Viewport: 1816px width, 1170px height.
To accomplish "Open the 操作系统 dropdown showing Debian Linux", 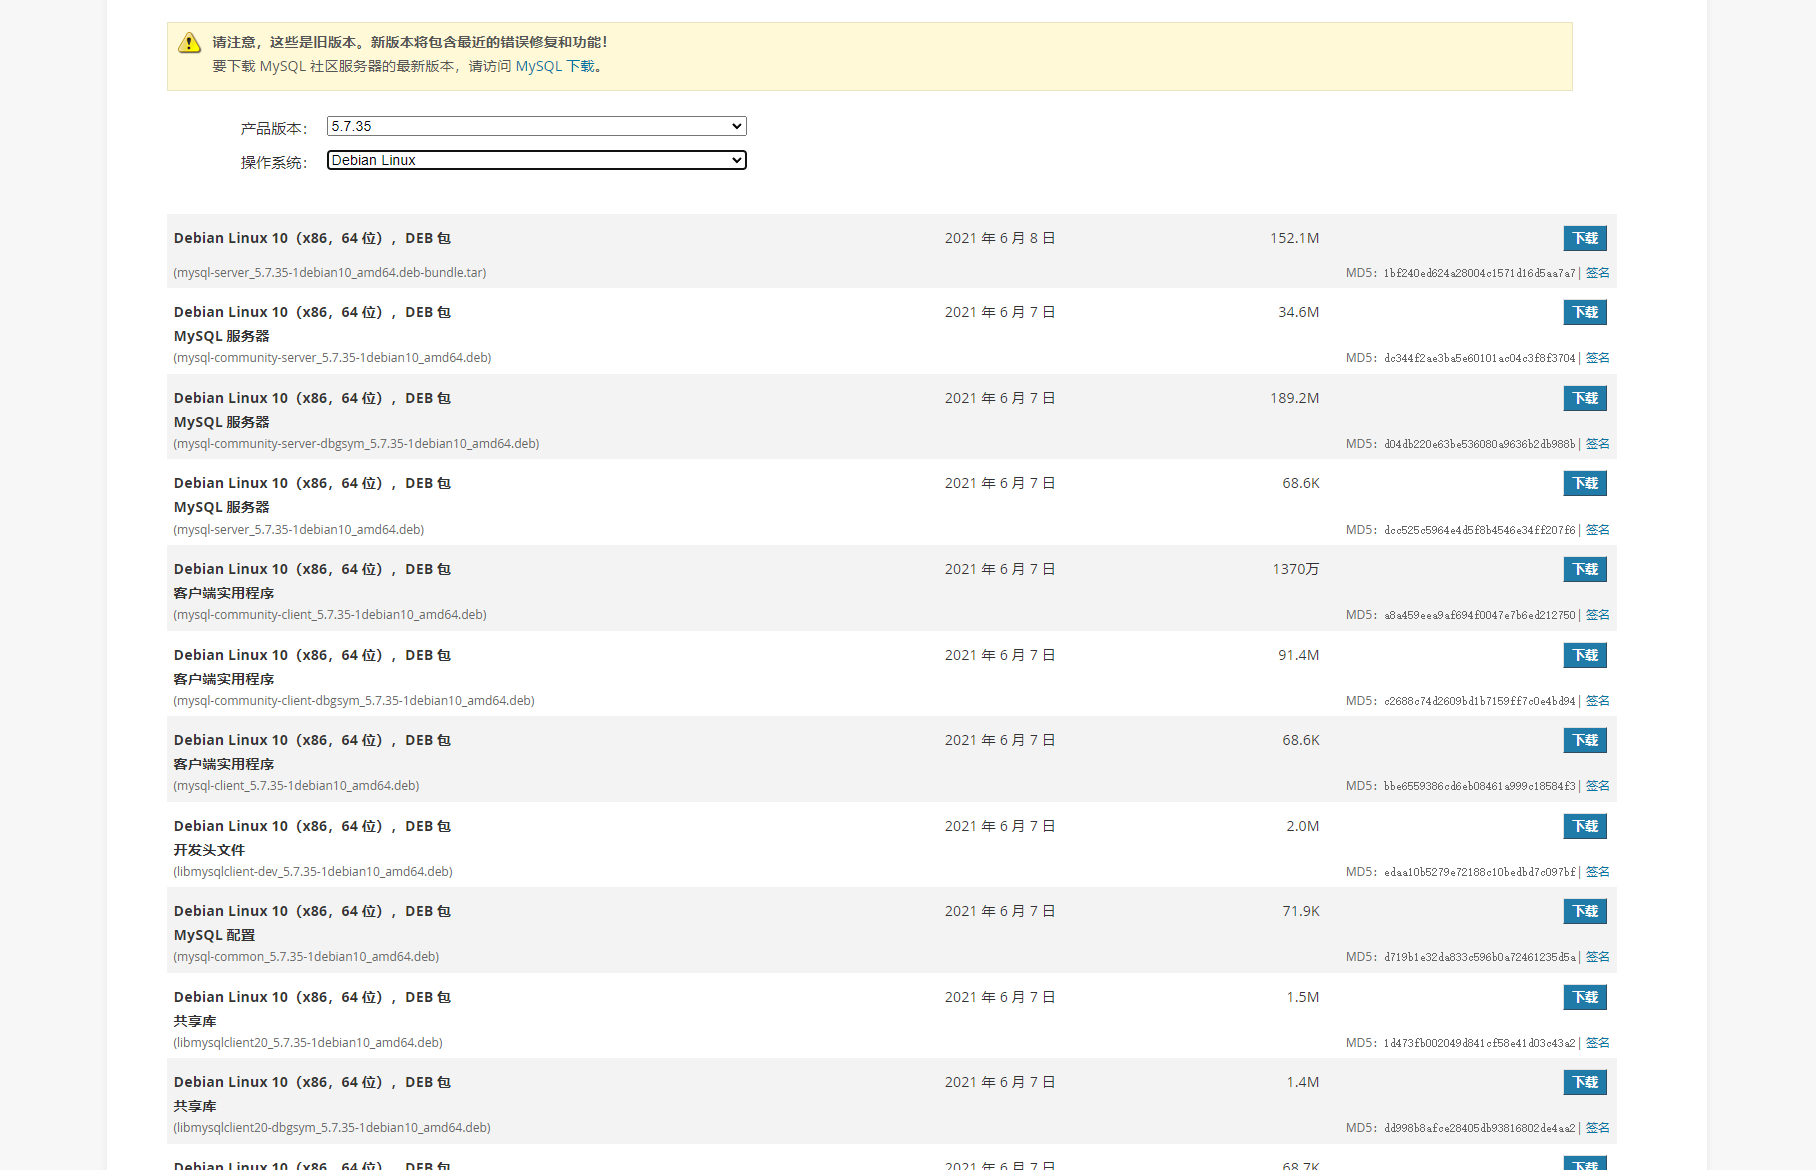I will (536, 160).
